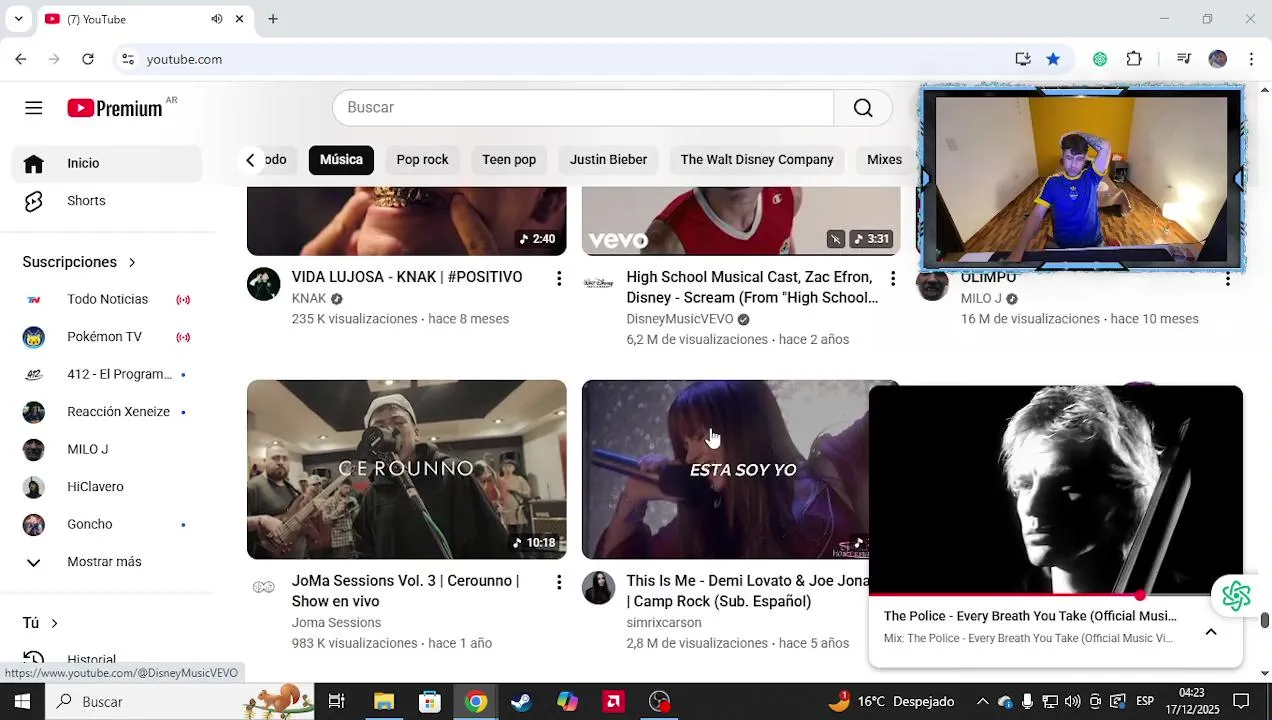Click the miniplayer red progress bar
Screen dimensions: 1272x720
click(x=1056, y=595)
